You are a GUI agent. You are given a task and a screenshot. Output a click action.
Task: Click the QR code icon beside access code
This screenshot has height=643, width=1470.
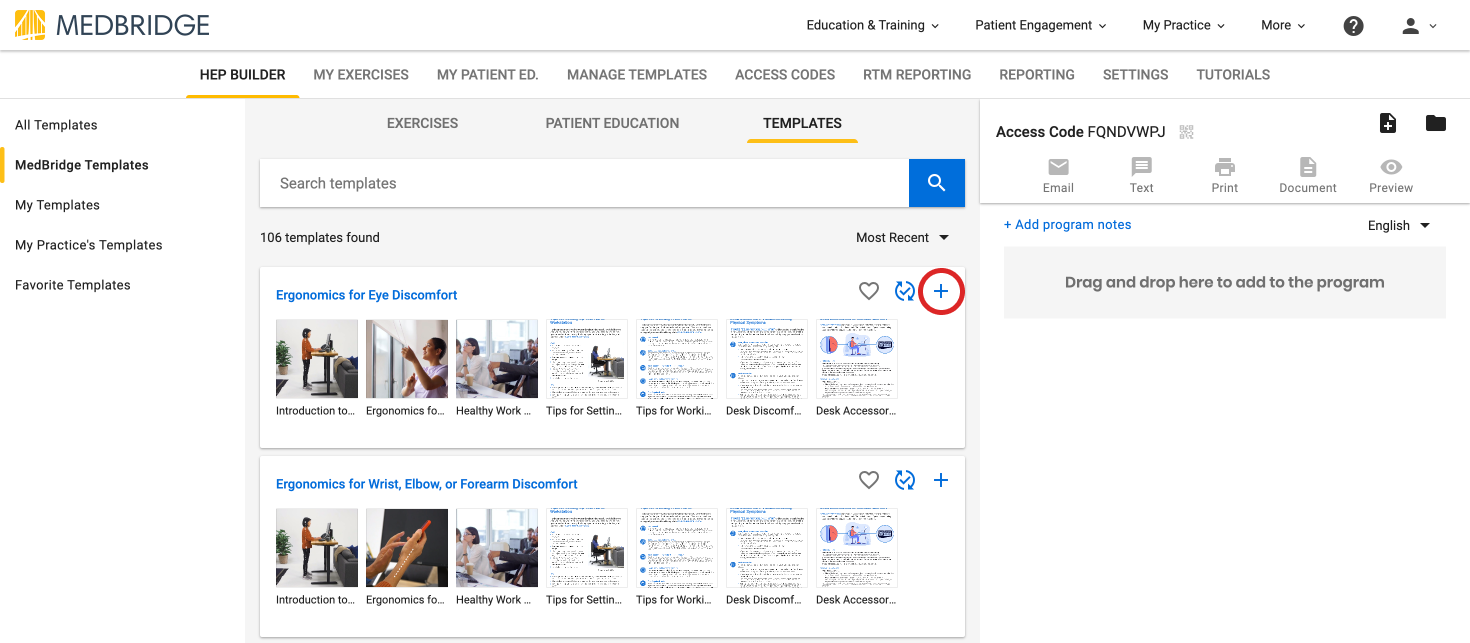pos(1187,132)
